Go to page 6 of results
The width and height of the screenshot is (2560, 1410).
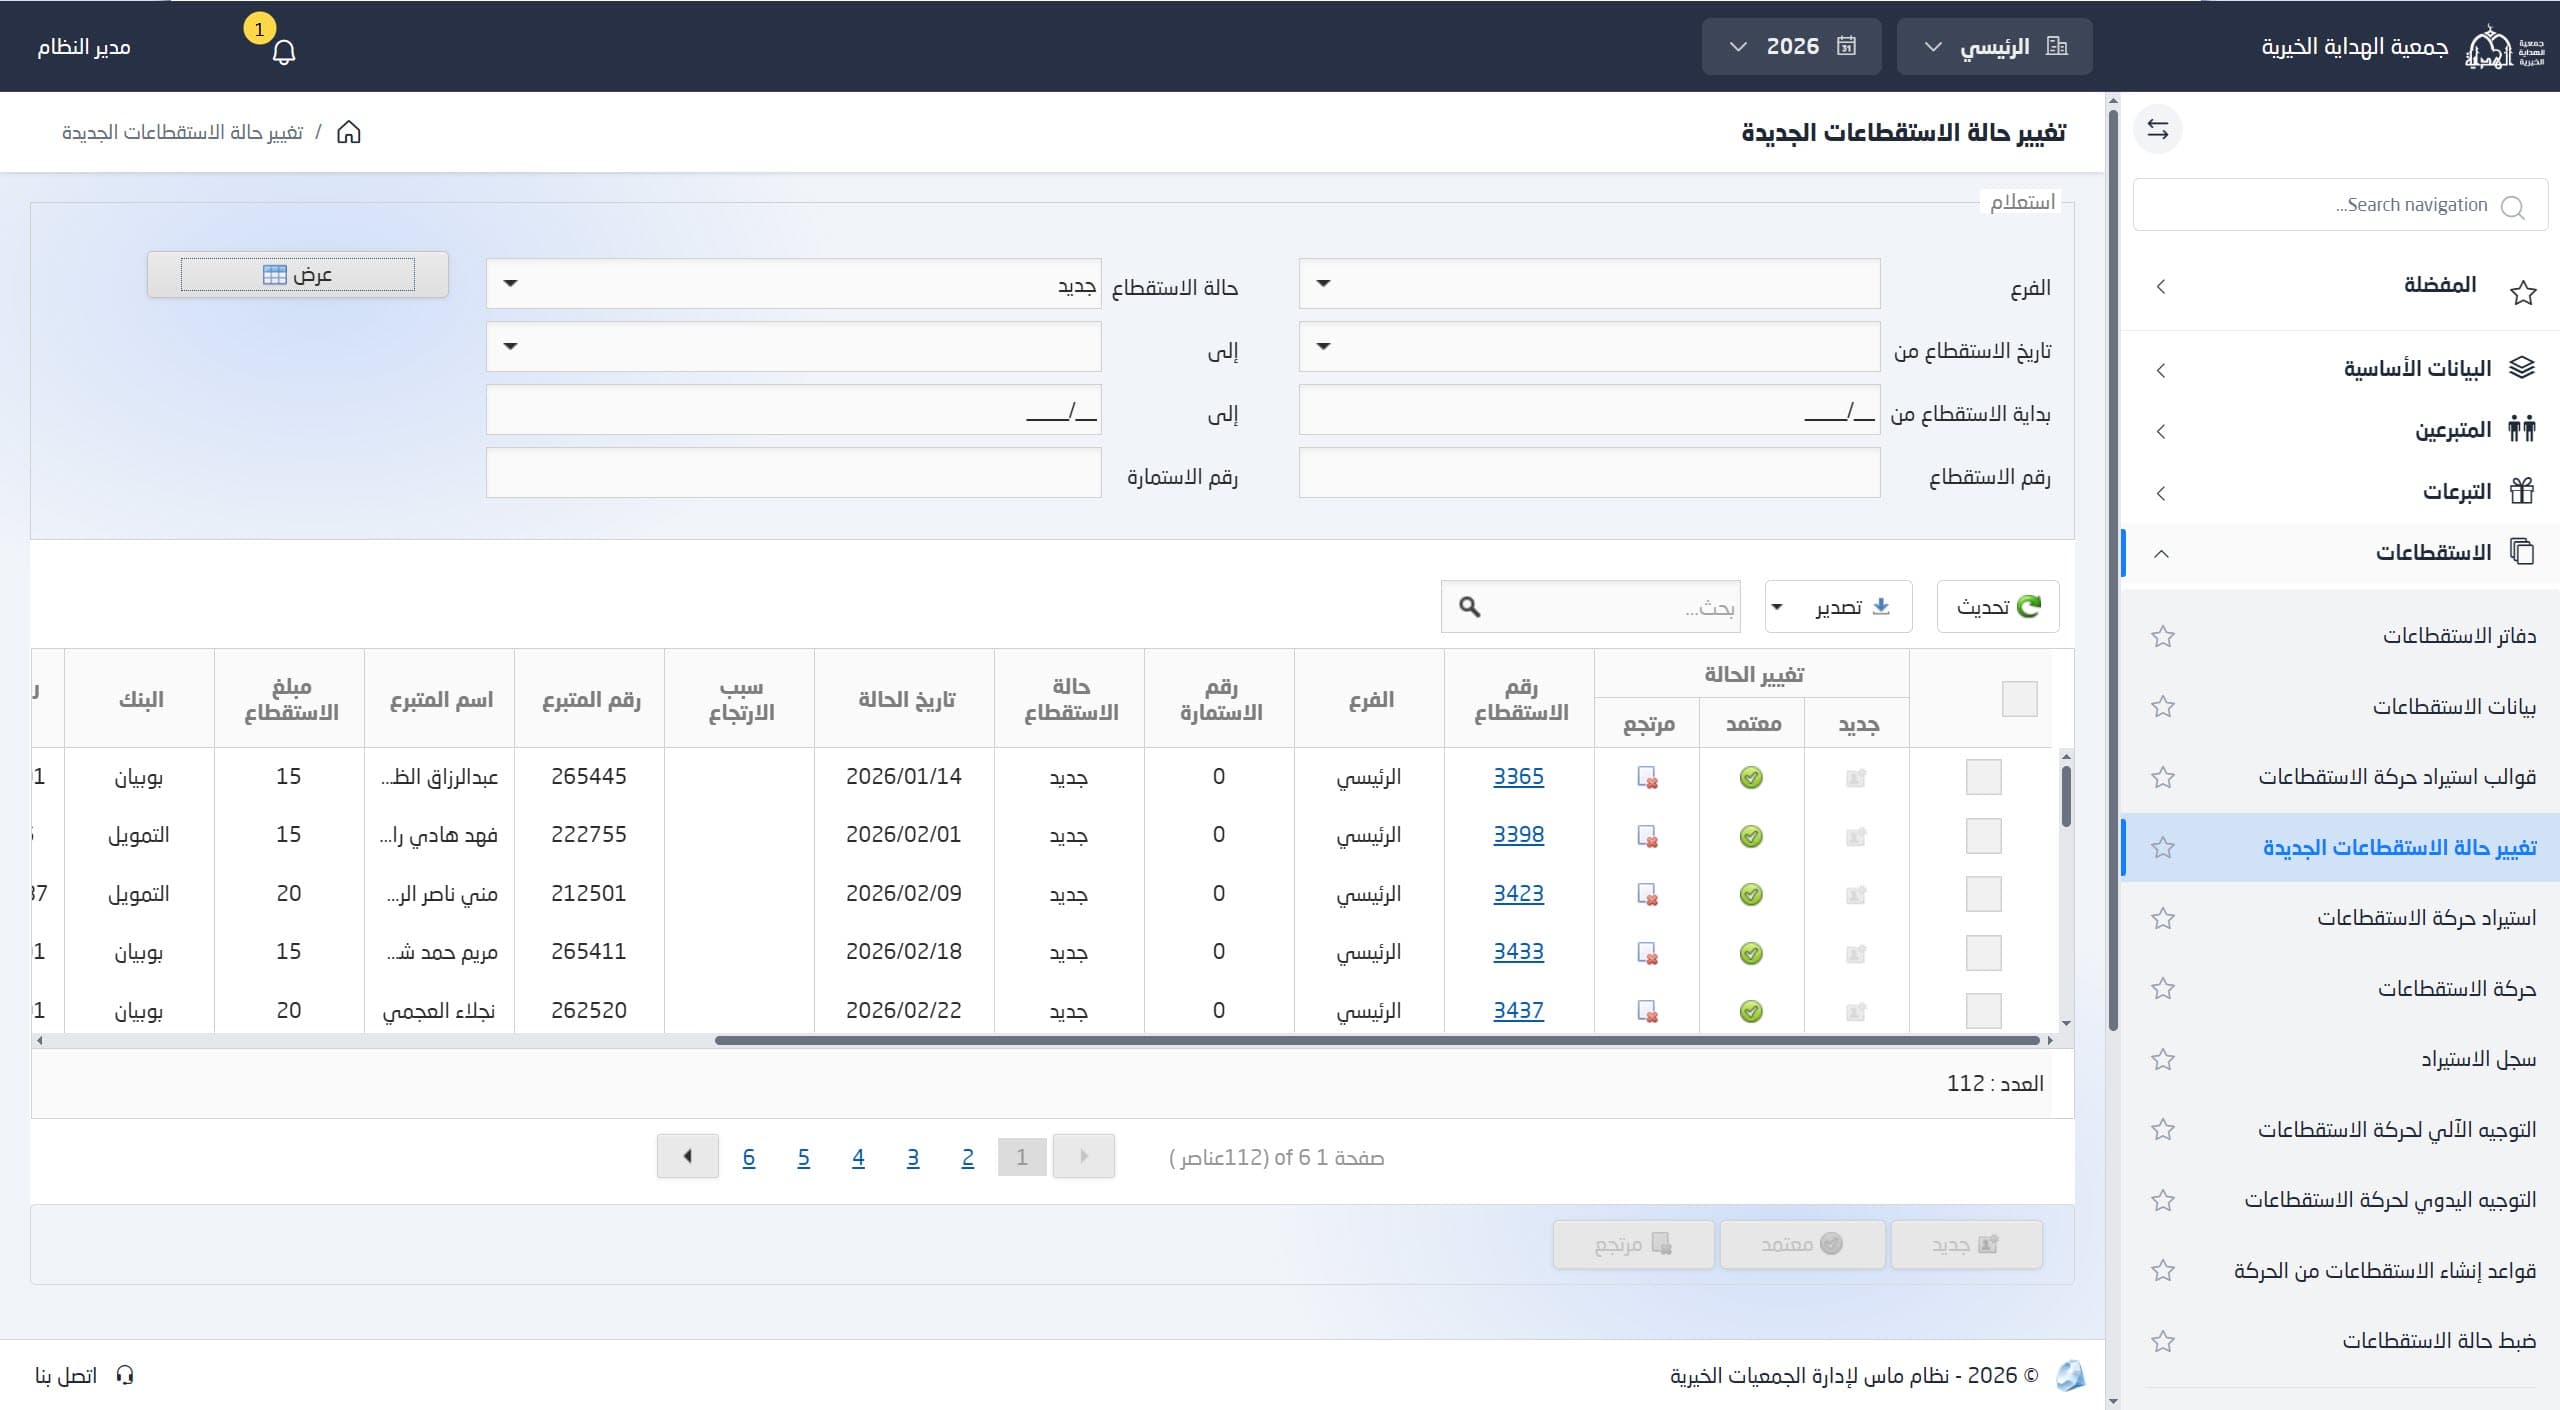[749, 1158]
